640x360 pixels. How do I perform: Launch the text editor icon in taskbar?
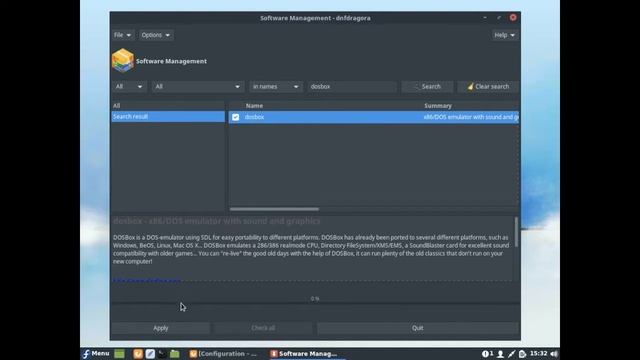(x=150, y=354)
